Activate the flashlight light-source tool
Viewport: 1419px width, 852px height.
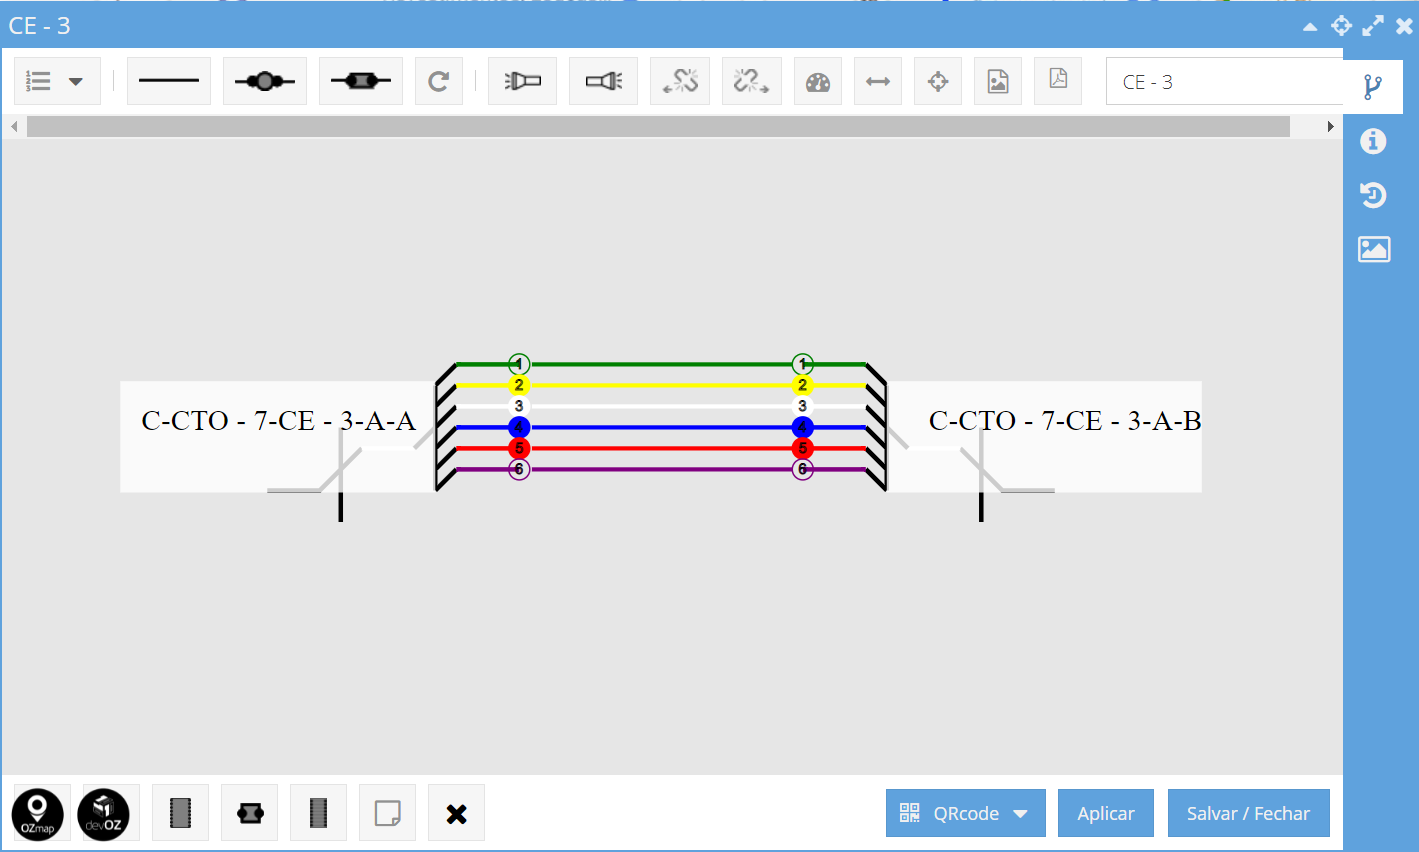pos(522,82)
